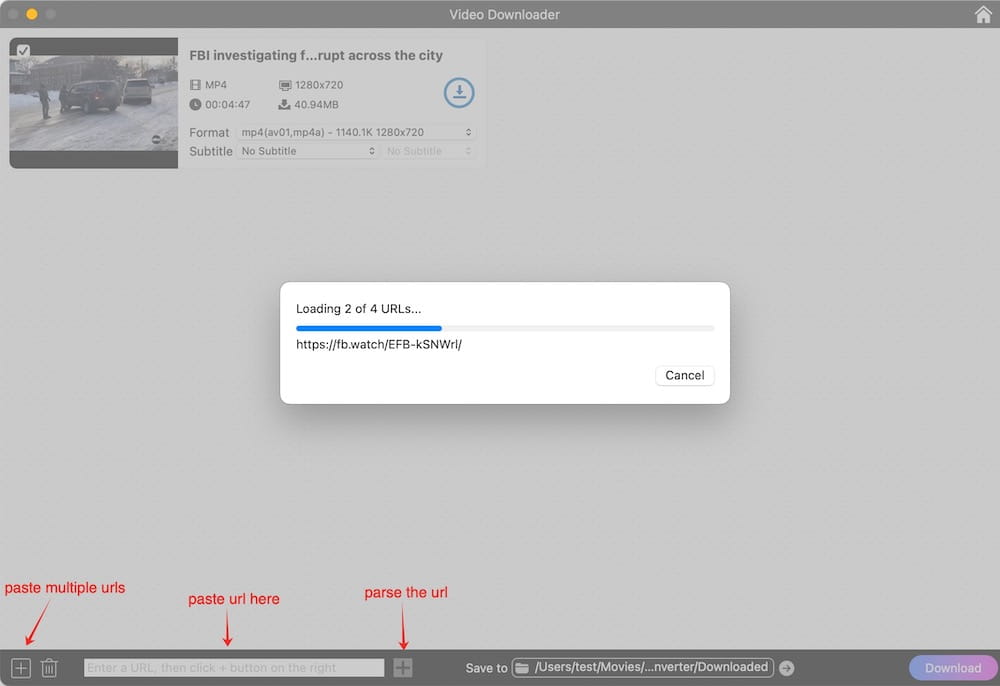Click the yellow minimize window button
Screen dimensions: 1000x686
point(31,14)
